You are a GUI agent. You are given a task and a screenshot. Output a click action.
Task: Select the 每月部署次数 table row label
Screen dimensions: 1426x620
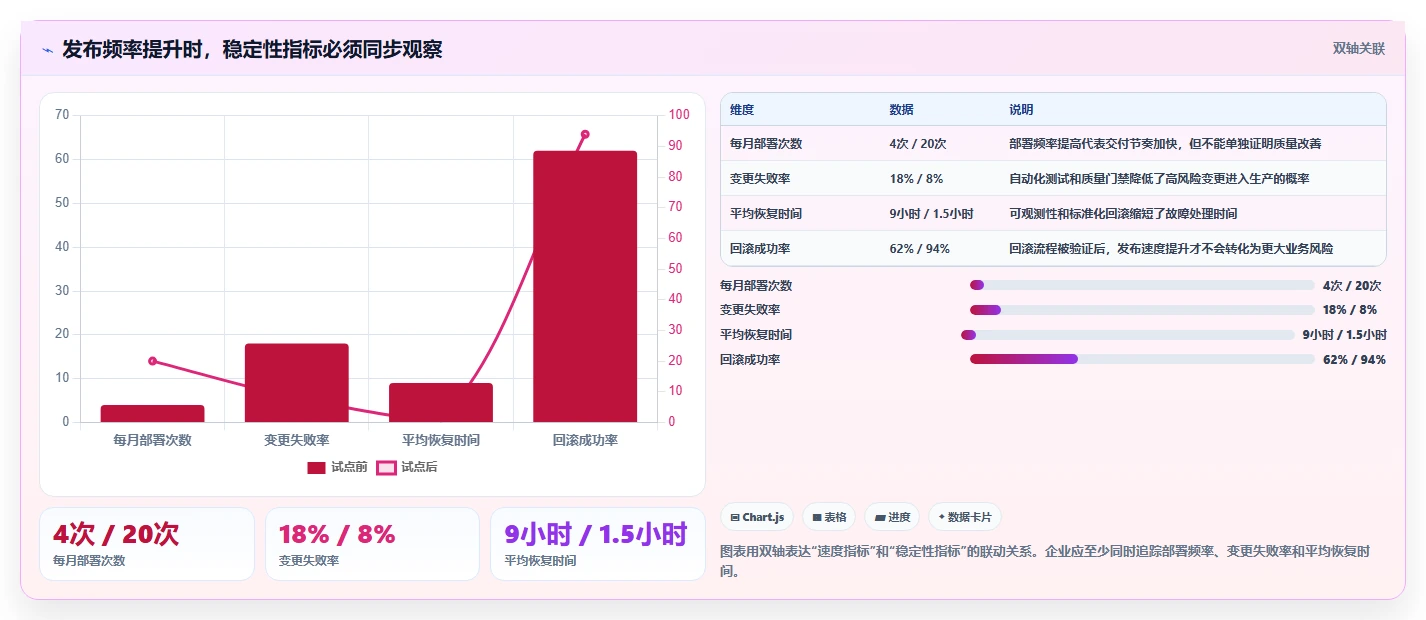click(766, 144)
